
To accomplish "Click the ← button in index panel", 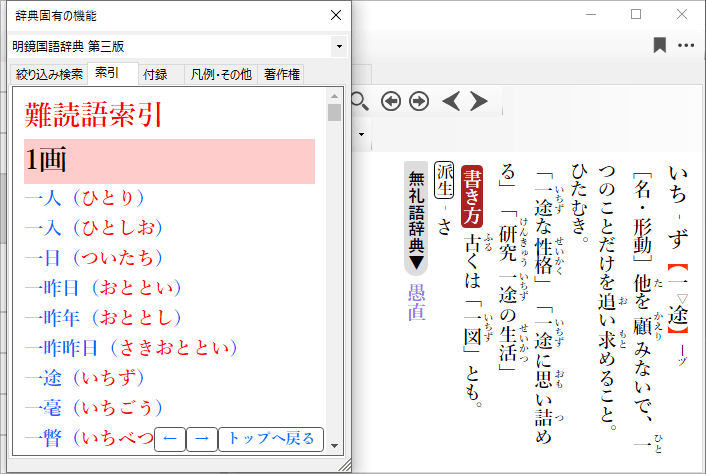I will coord(170,438).
